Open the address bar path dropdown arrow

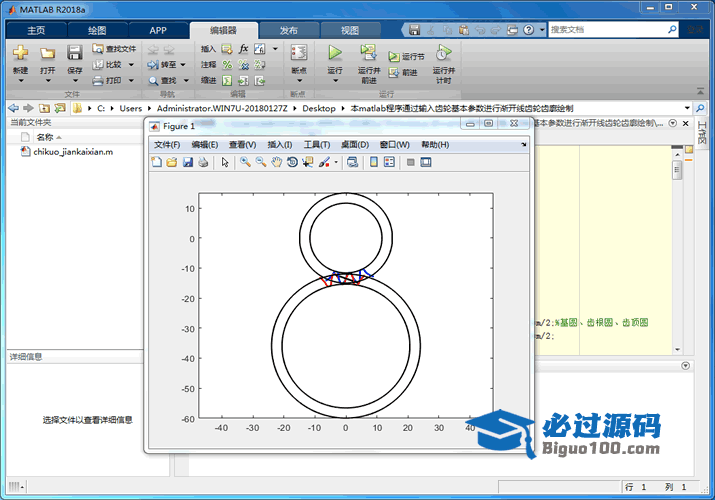tap(687, 108)
